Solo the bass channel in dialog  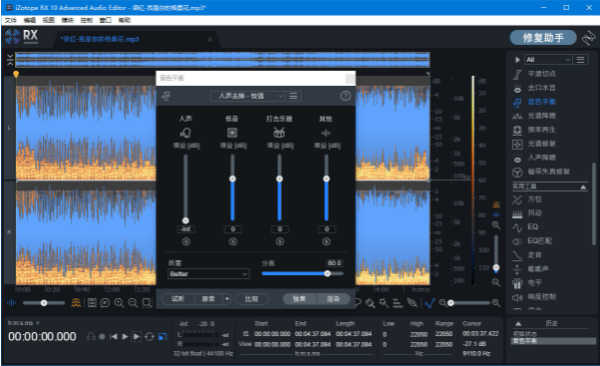233,242
